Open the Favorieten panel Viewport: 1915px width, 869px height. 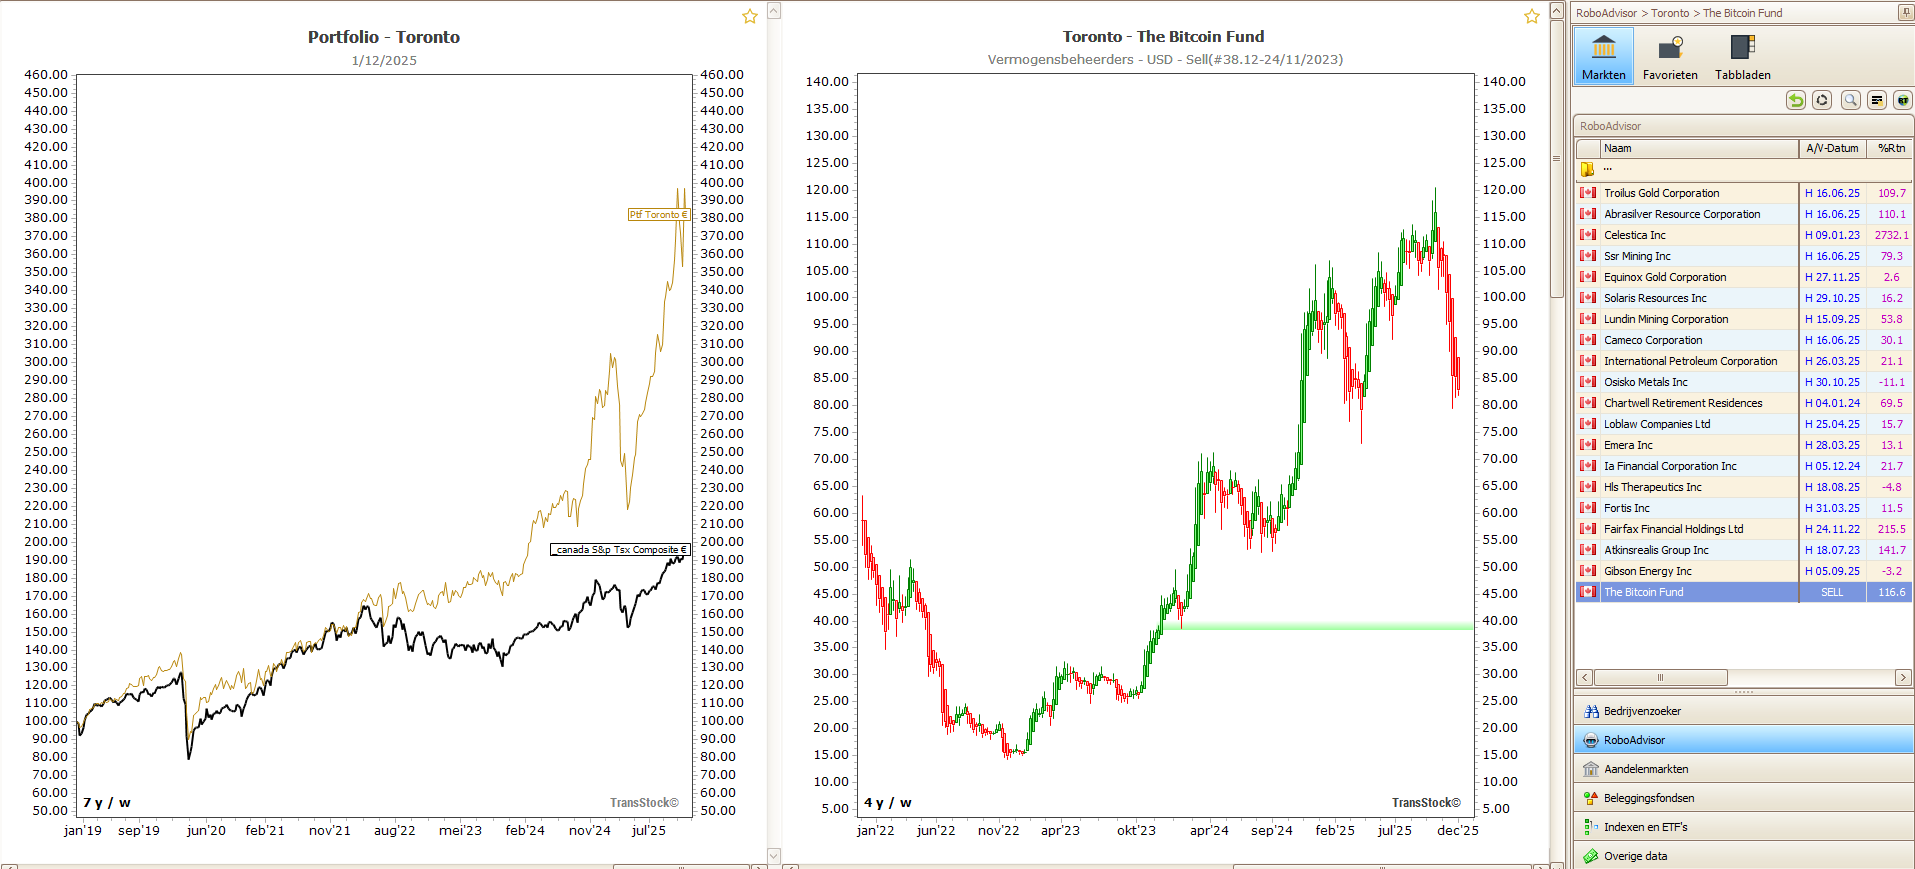(x=1669, y=57)
